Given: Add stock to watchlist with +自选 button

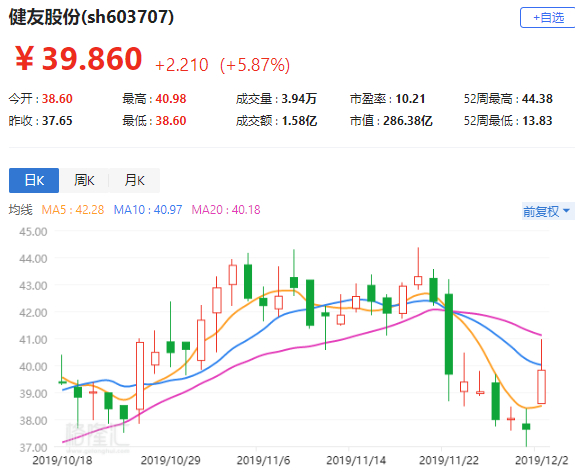Looking at the screenshot, I should coord(548,17).
